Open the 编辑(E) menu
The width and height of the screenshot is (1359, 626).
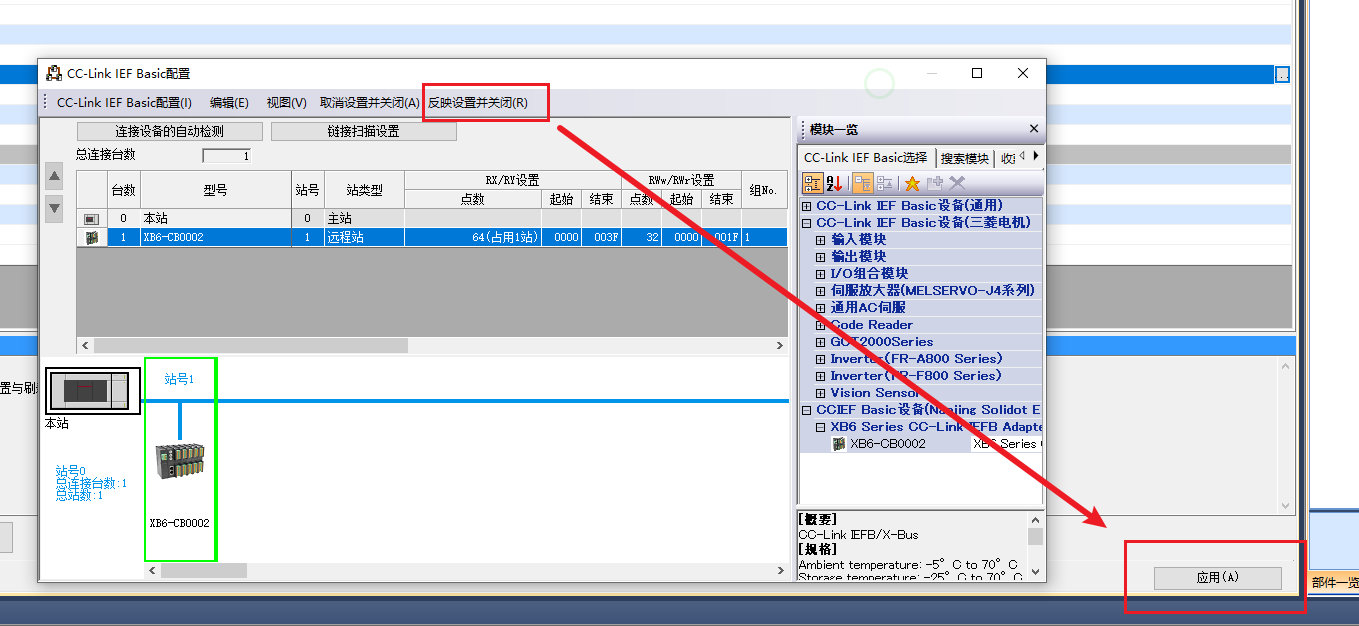[x=229, y=103]
